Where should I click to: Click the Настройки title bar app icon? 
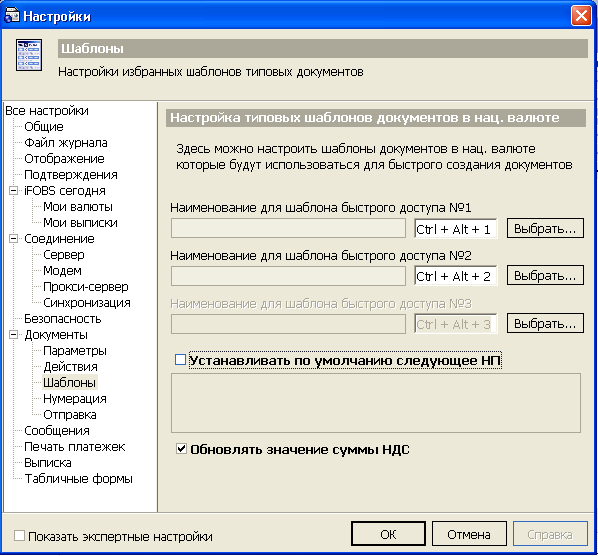(11, 15)
